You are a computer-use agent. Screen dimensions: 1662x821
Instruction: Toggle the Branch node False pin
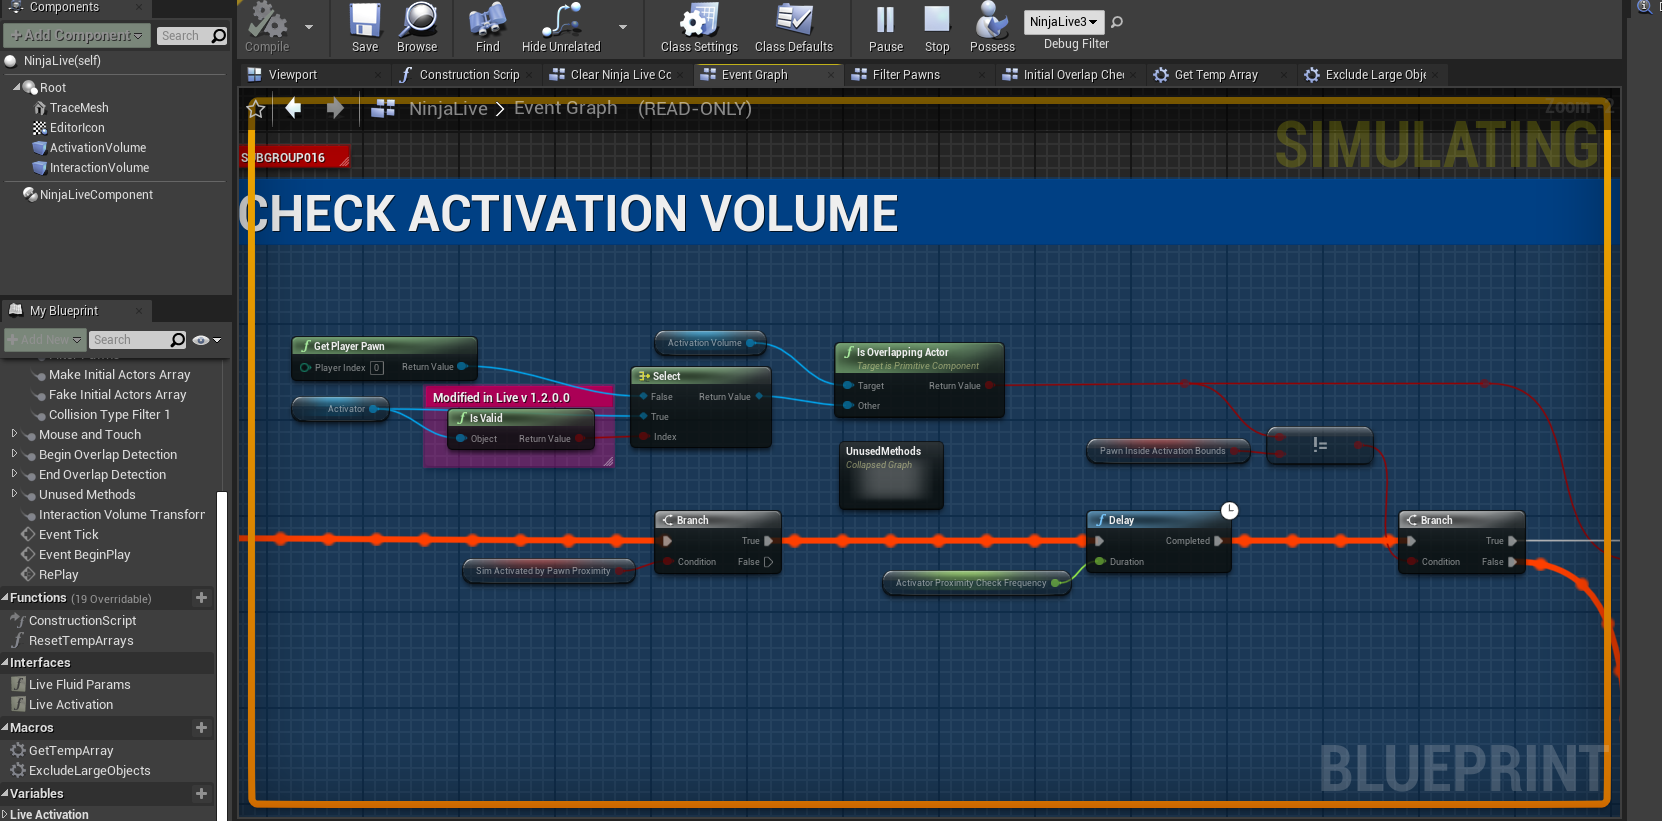pos(769,562)
